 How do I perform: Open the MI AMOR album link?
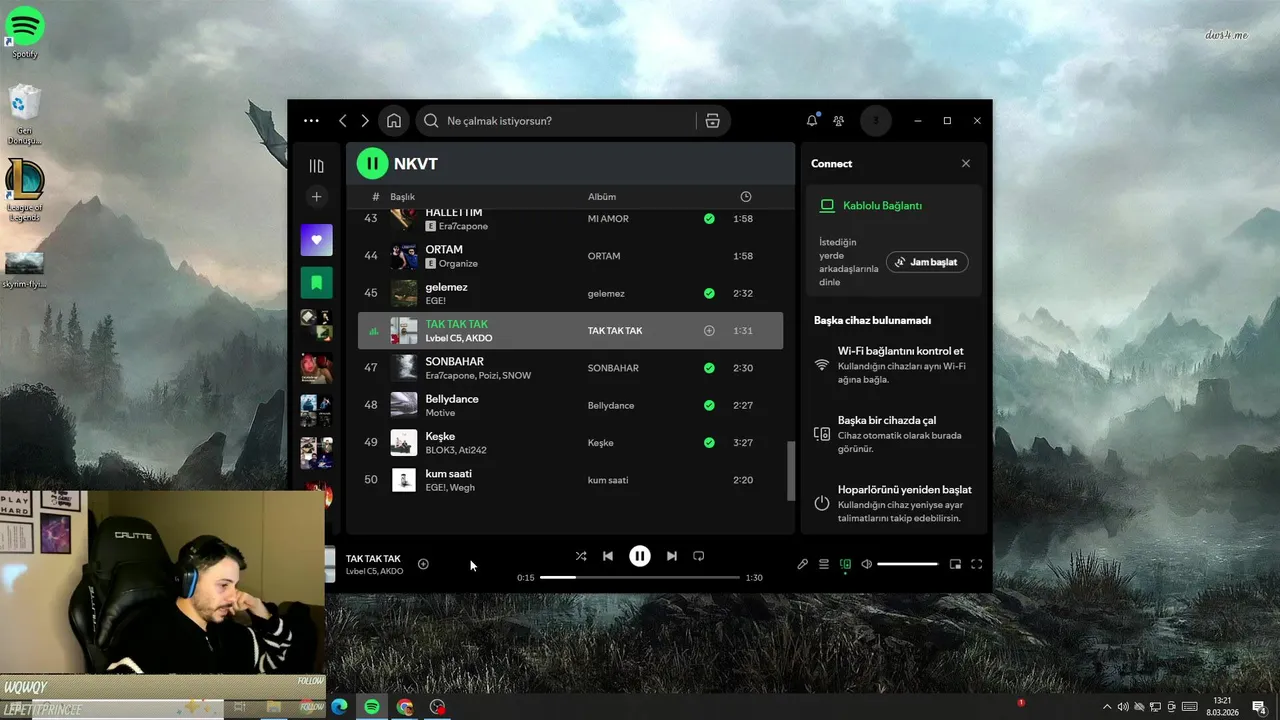click(x=608, y=219)
